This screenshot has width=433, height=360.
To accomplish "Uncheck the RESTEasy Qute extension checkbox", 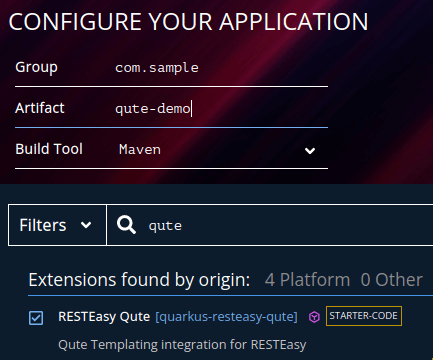I will (36, 318).
